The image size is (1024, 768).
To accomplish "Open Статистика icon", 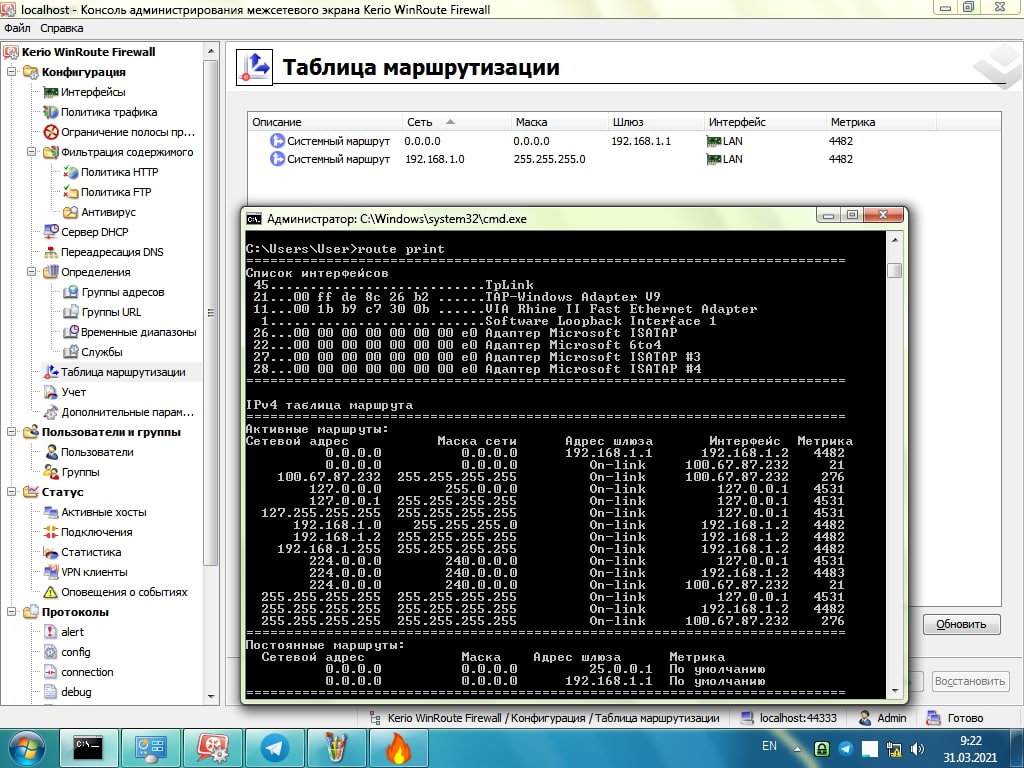I will [50, 552].
